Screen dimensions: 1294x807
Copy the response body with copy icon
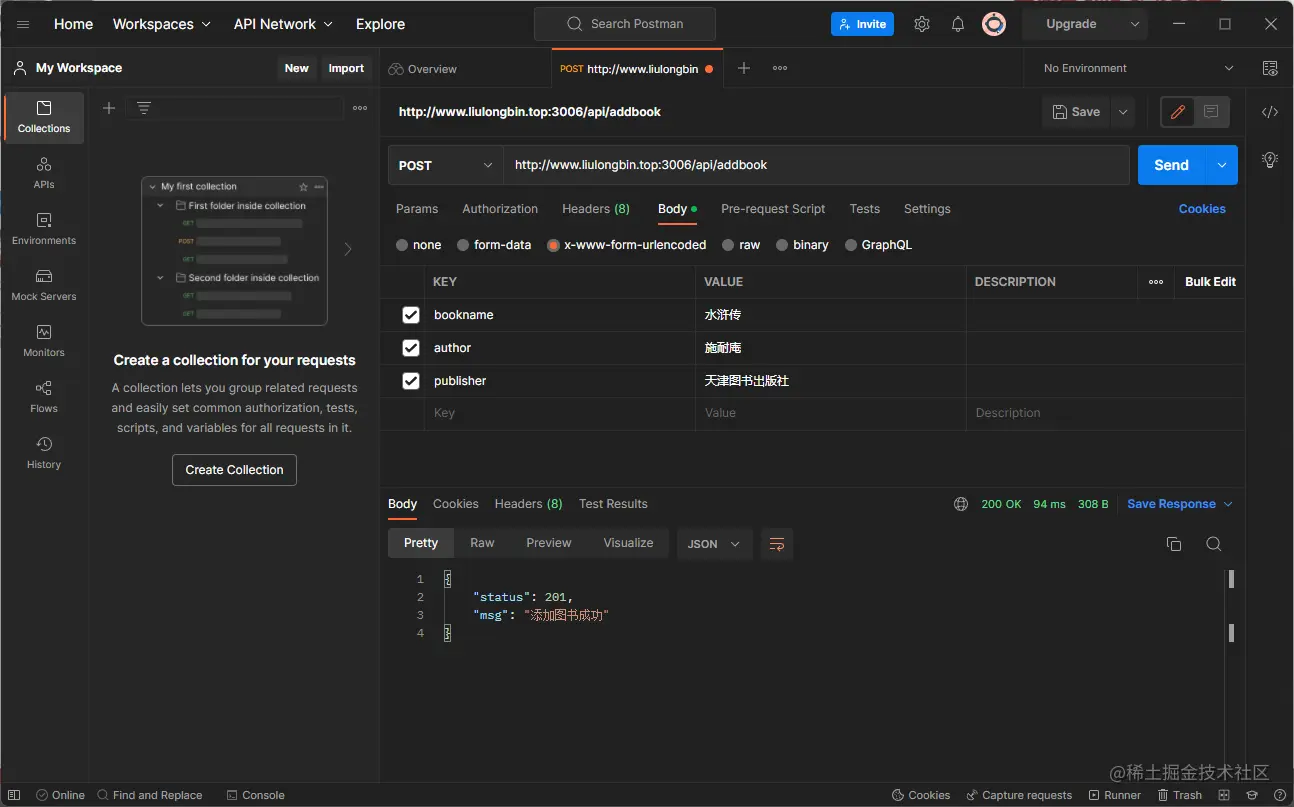1174,544
